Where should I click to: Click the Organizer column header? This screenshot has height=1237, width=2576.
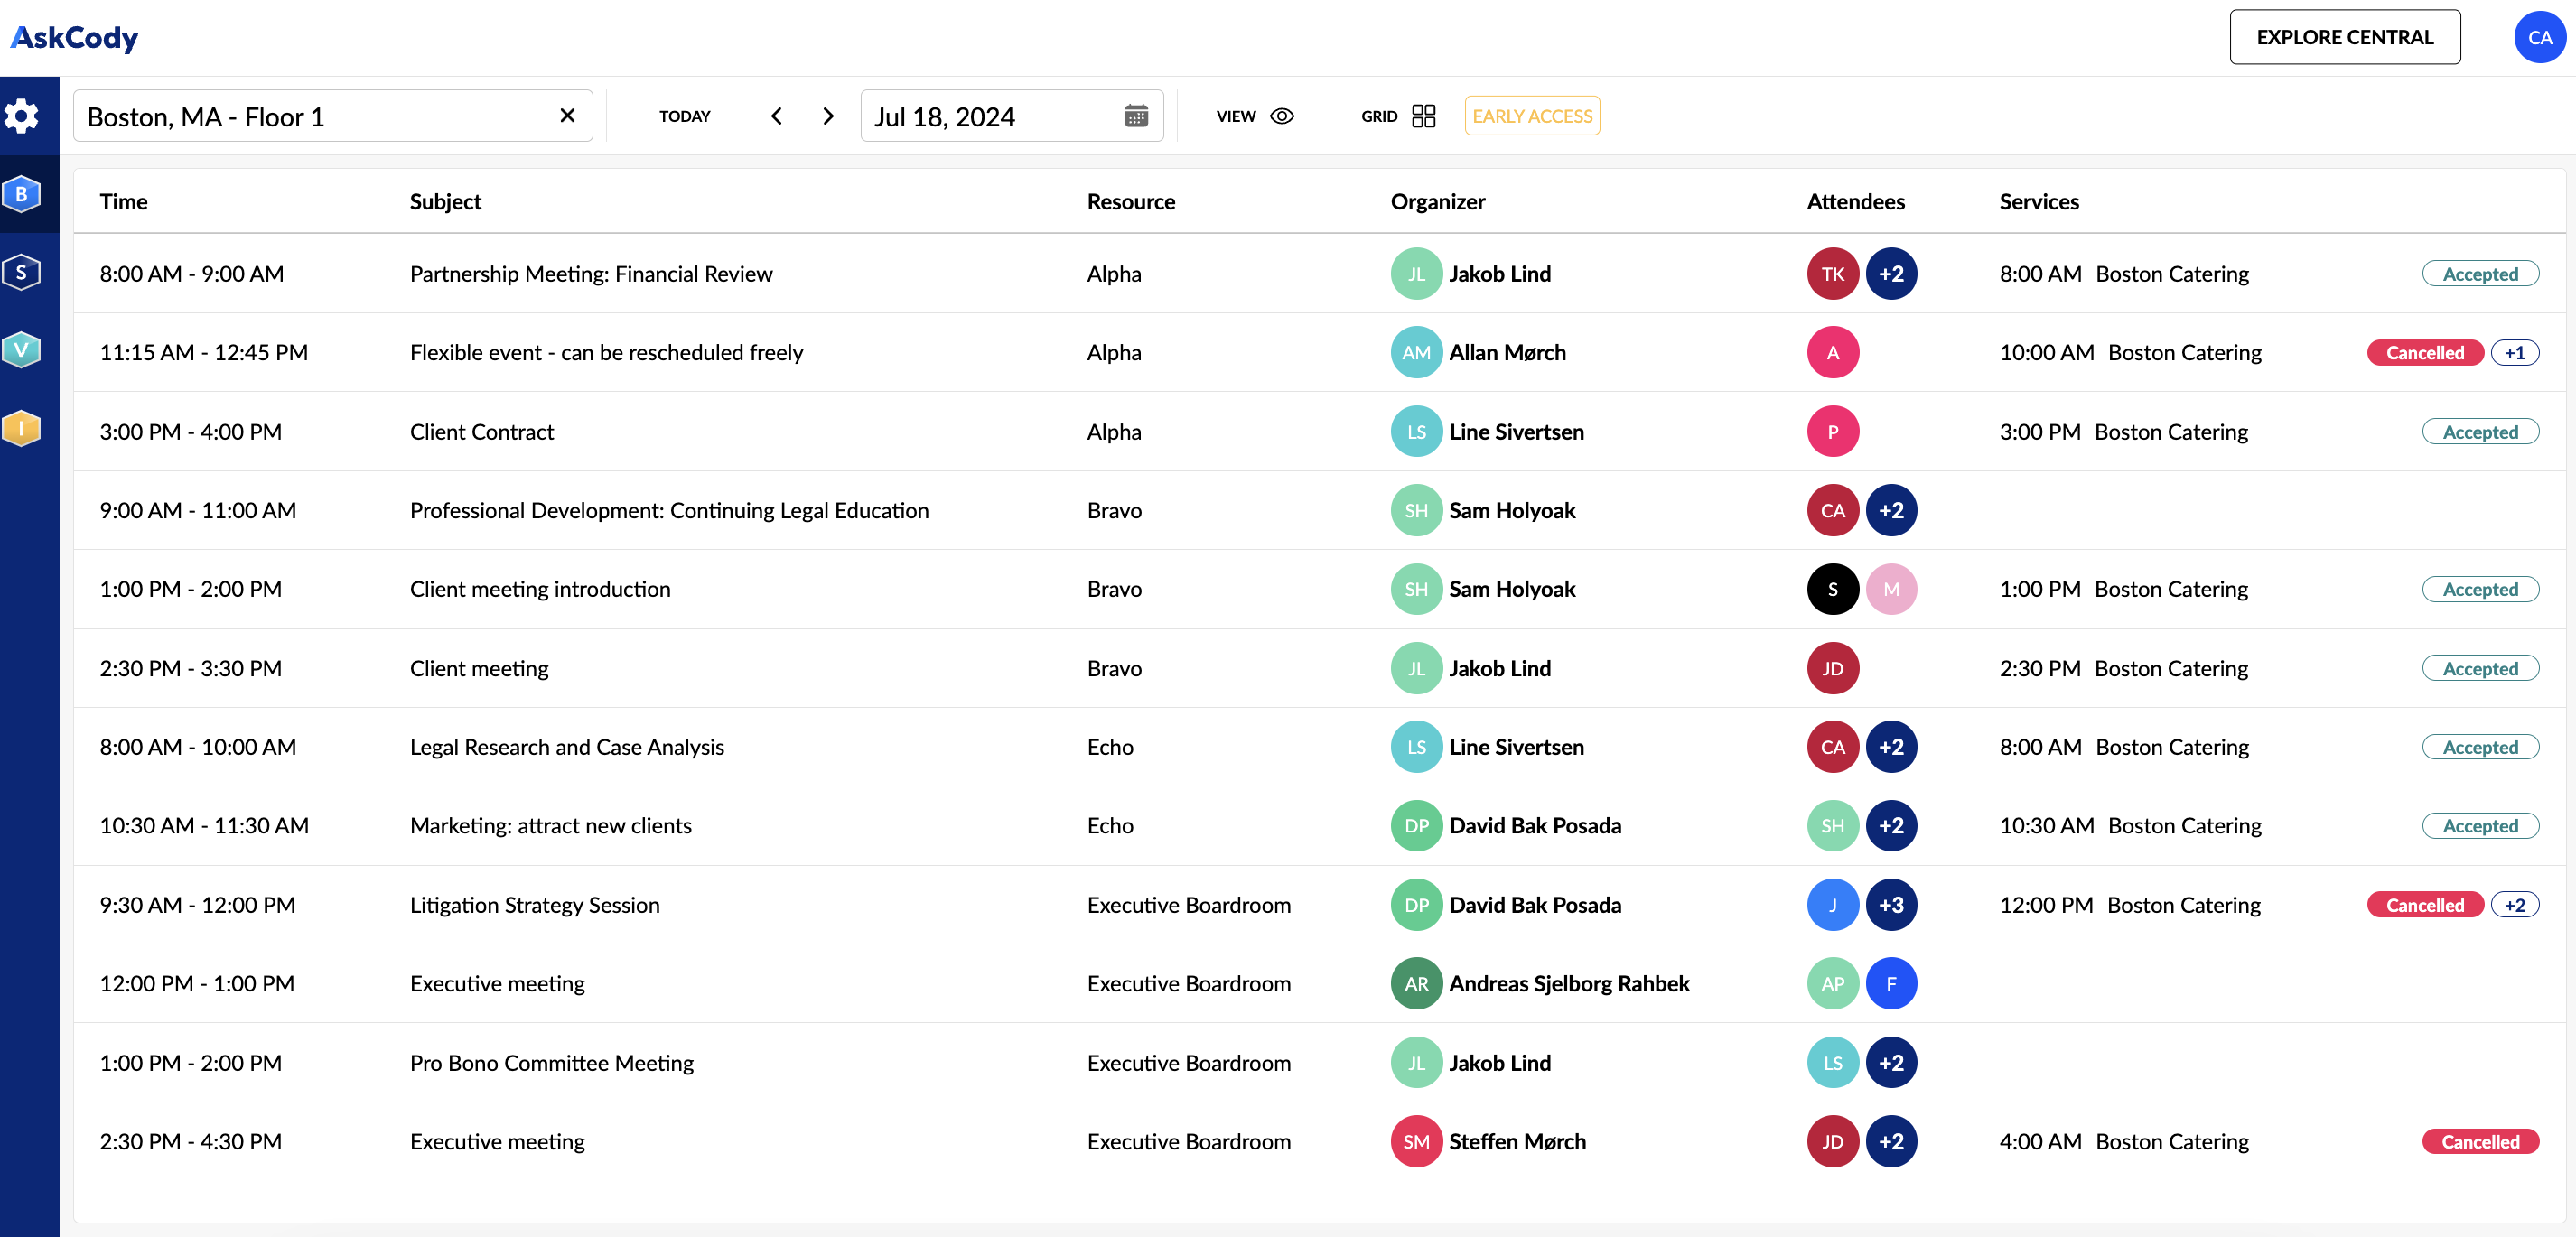click(x=1438, y=201)
